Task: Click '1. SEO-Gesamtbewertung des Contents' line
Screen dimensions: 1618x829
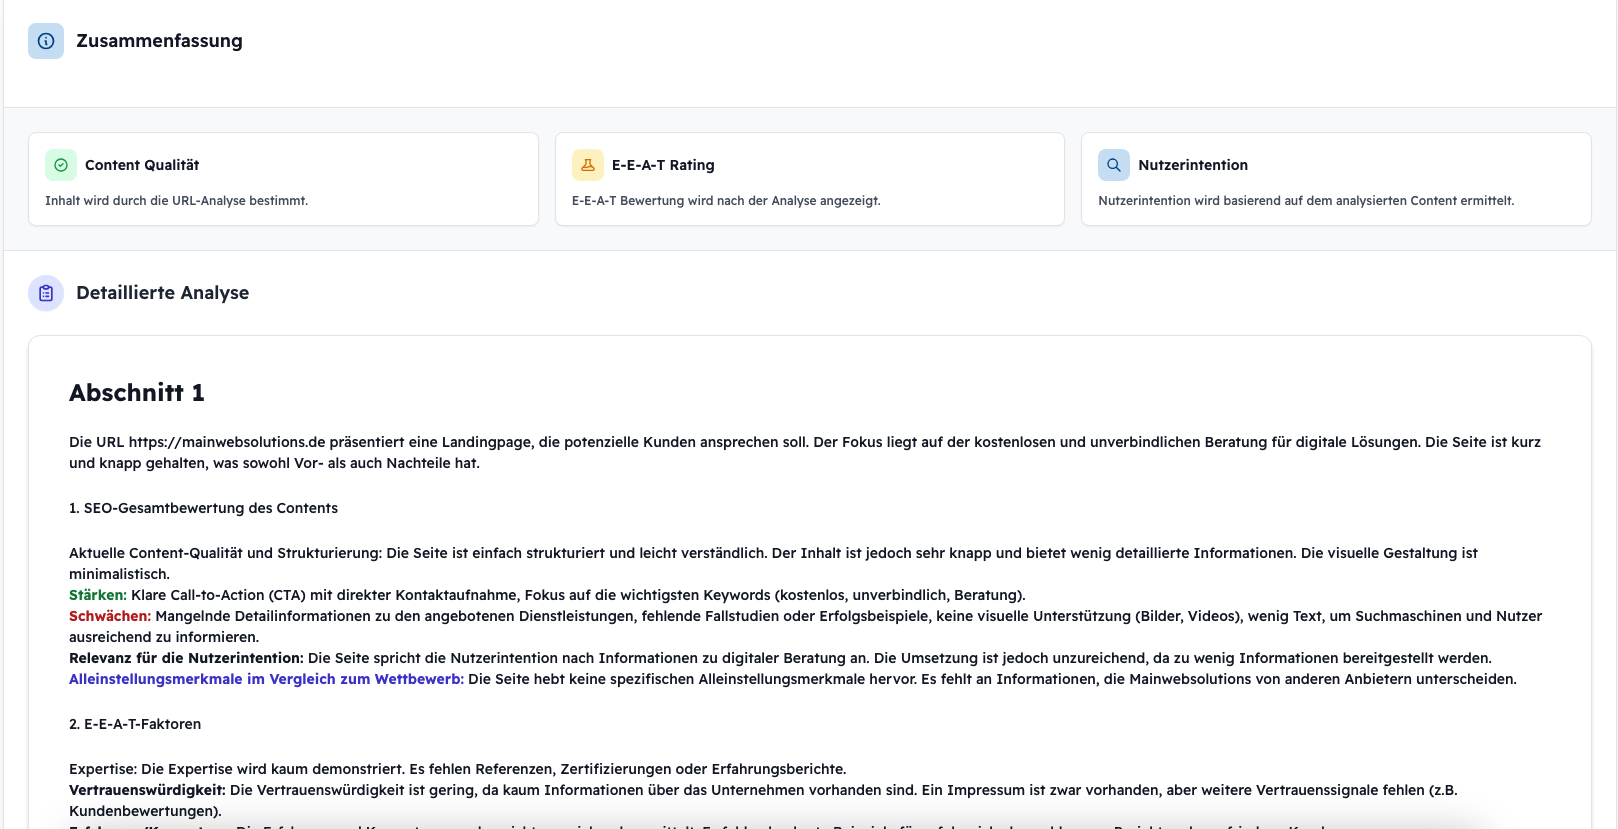Action: (x=203, y=508)
